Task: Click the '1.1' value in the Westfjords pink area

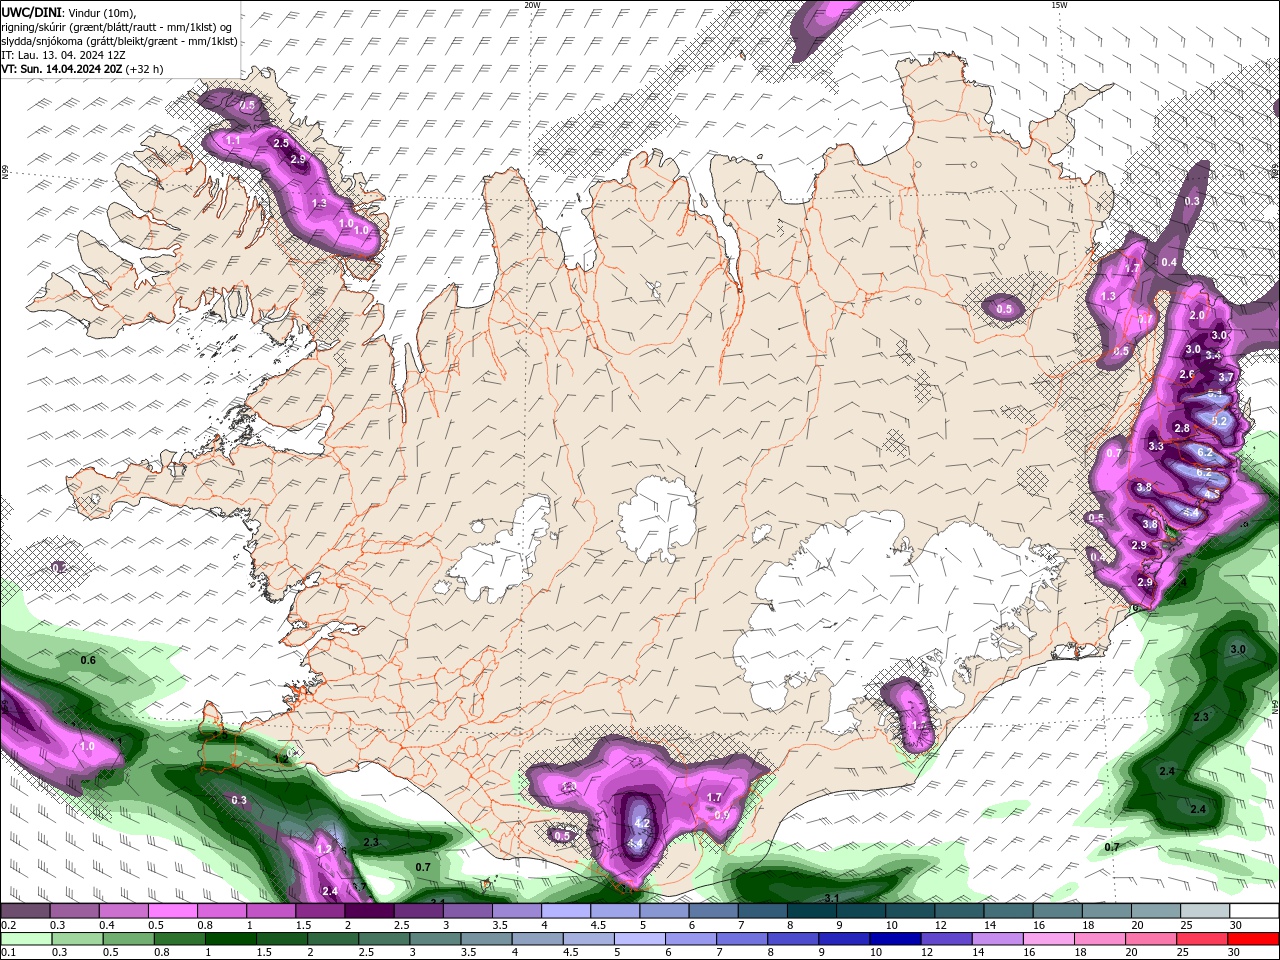Action: pos(233,140)
